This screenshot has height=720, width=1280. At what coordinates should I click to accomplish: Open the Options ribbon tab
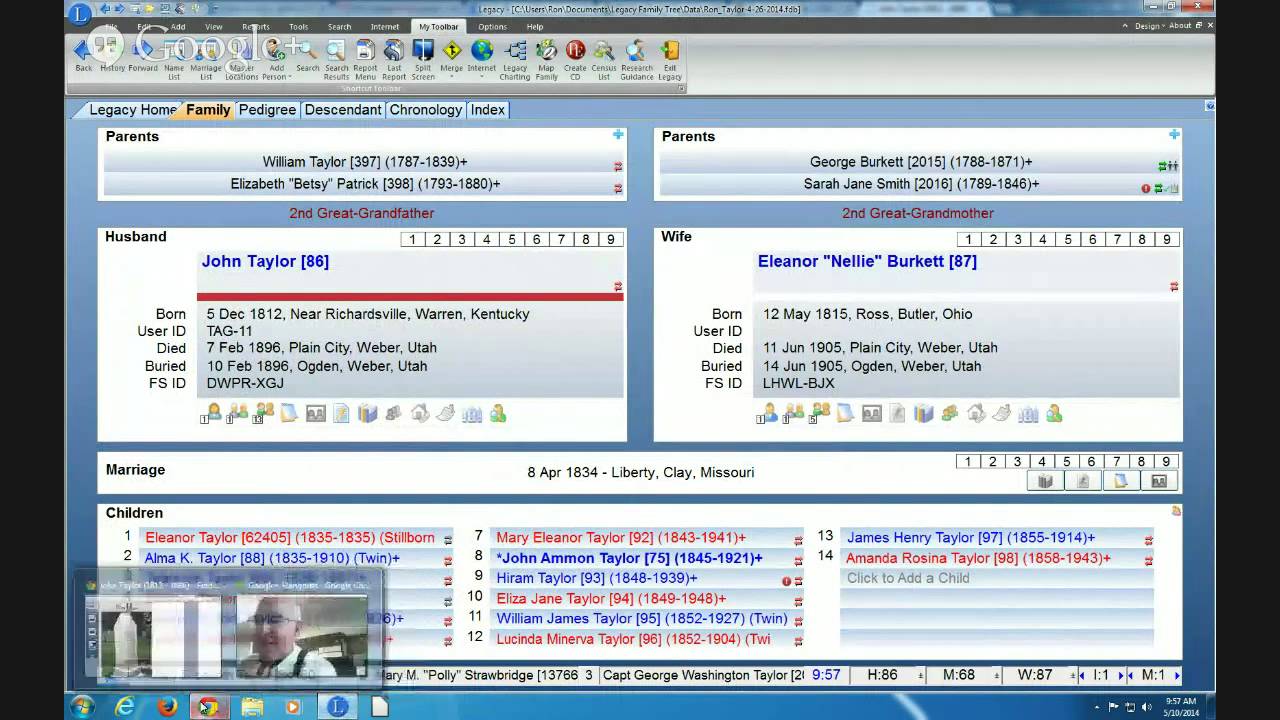click(492, 27)
